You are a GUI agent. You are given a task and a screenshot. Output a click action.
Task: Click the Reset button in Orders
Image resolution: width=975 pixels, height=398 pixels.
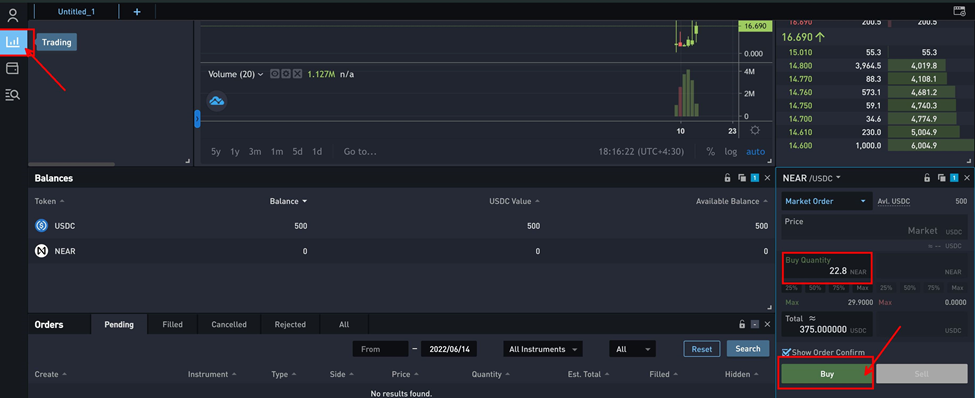[701, 349]
